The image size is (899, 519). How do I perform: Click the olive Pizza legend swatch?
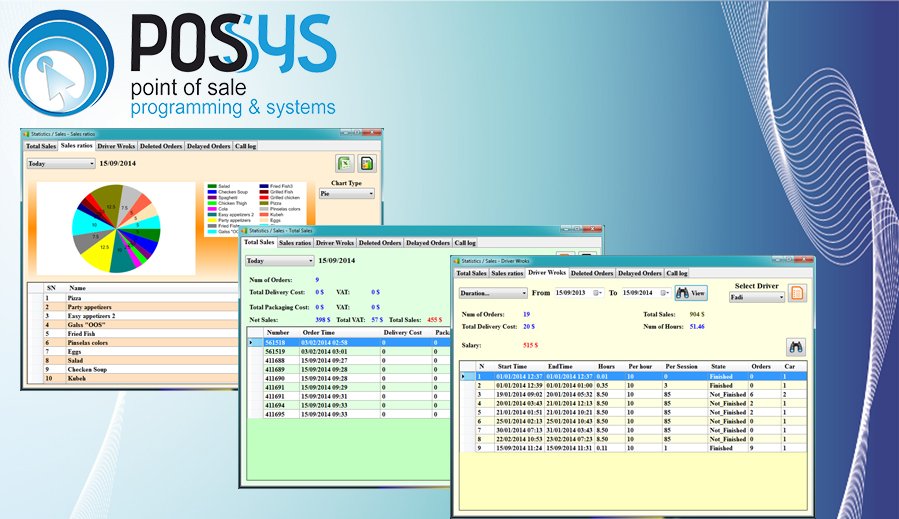[x=264, y=204]
